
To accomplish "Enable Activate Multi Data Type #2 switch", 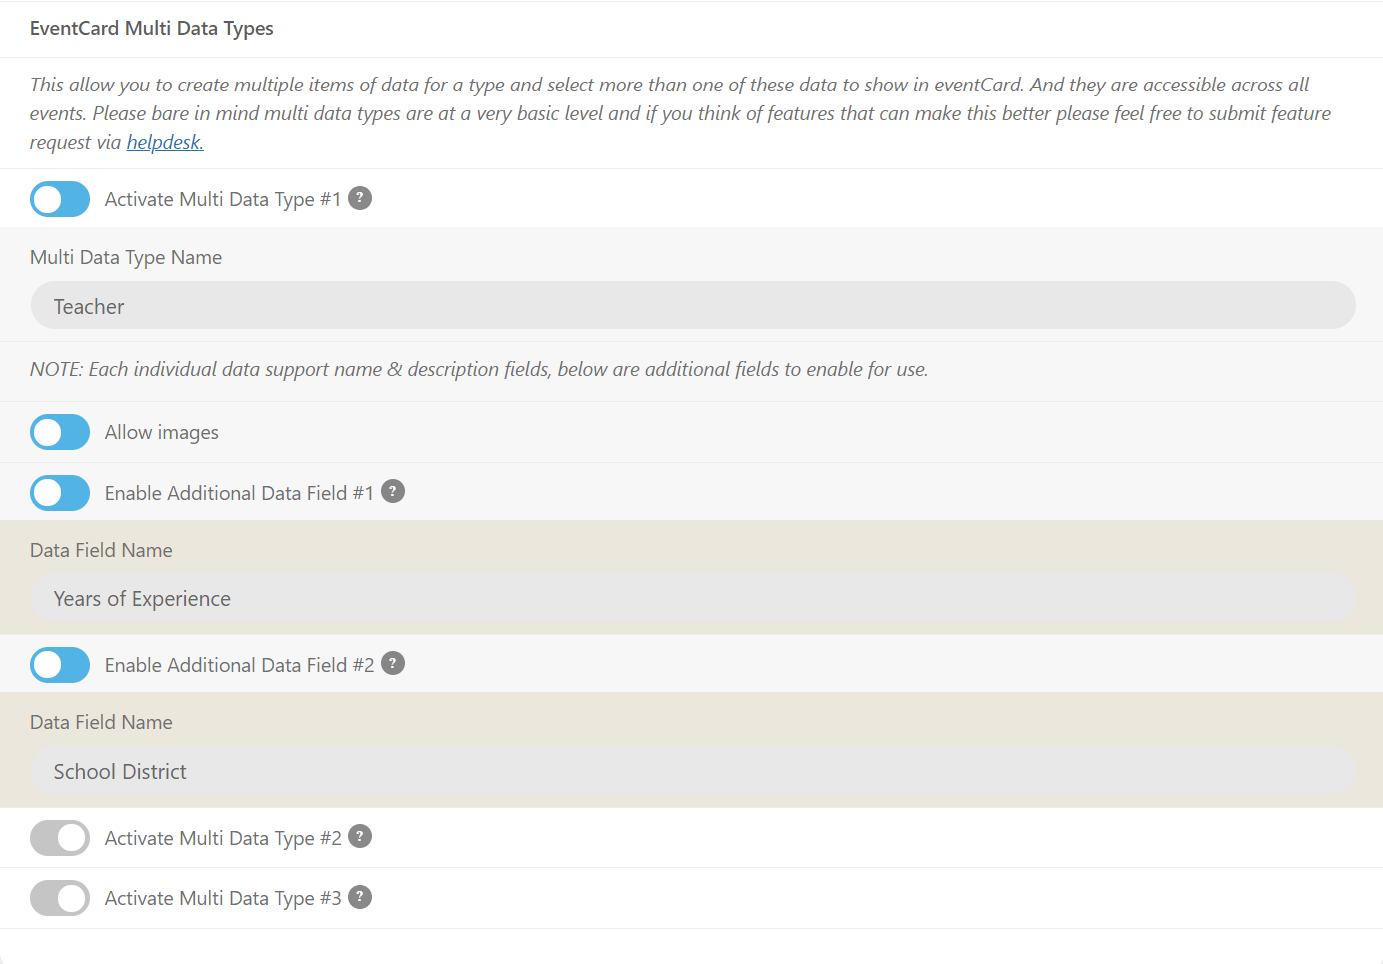I will tap(60, 838).
